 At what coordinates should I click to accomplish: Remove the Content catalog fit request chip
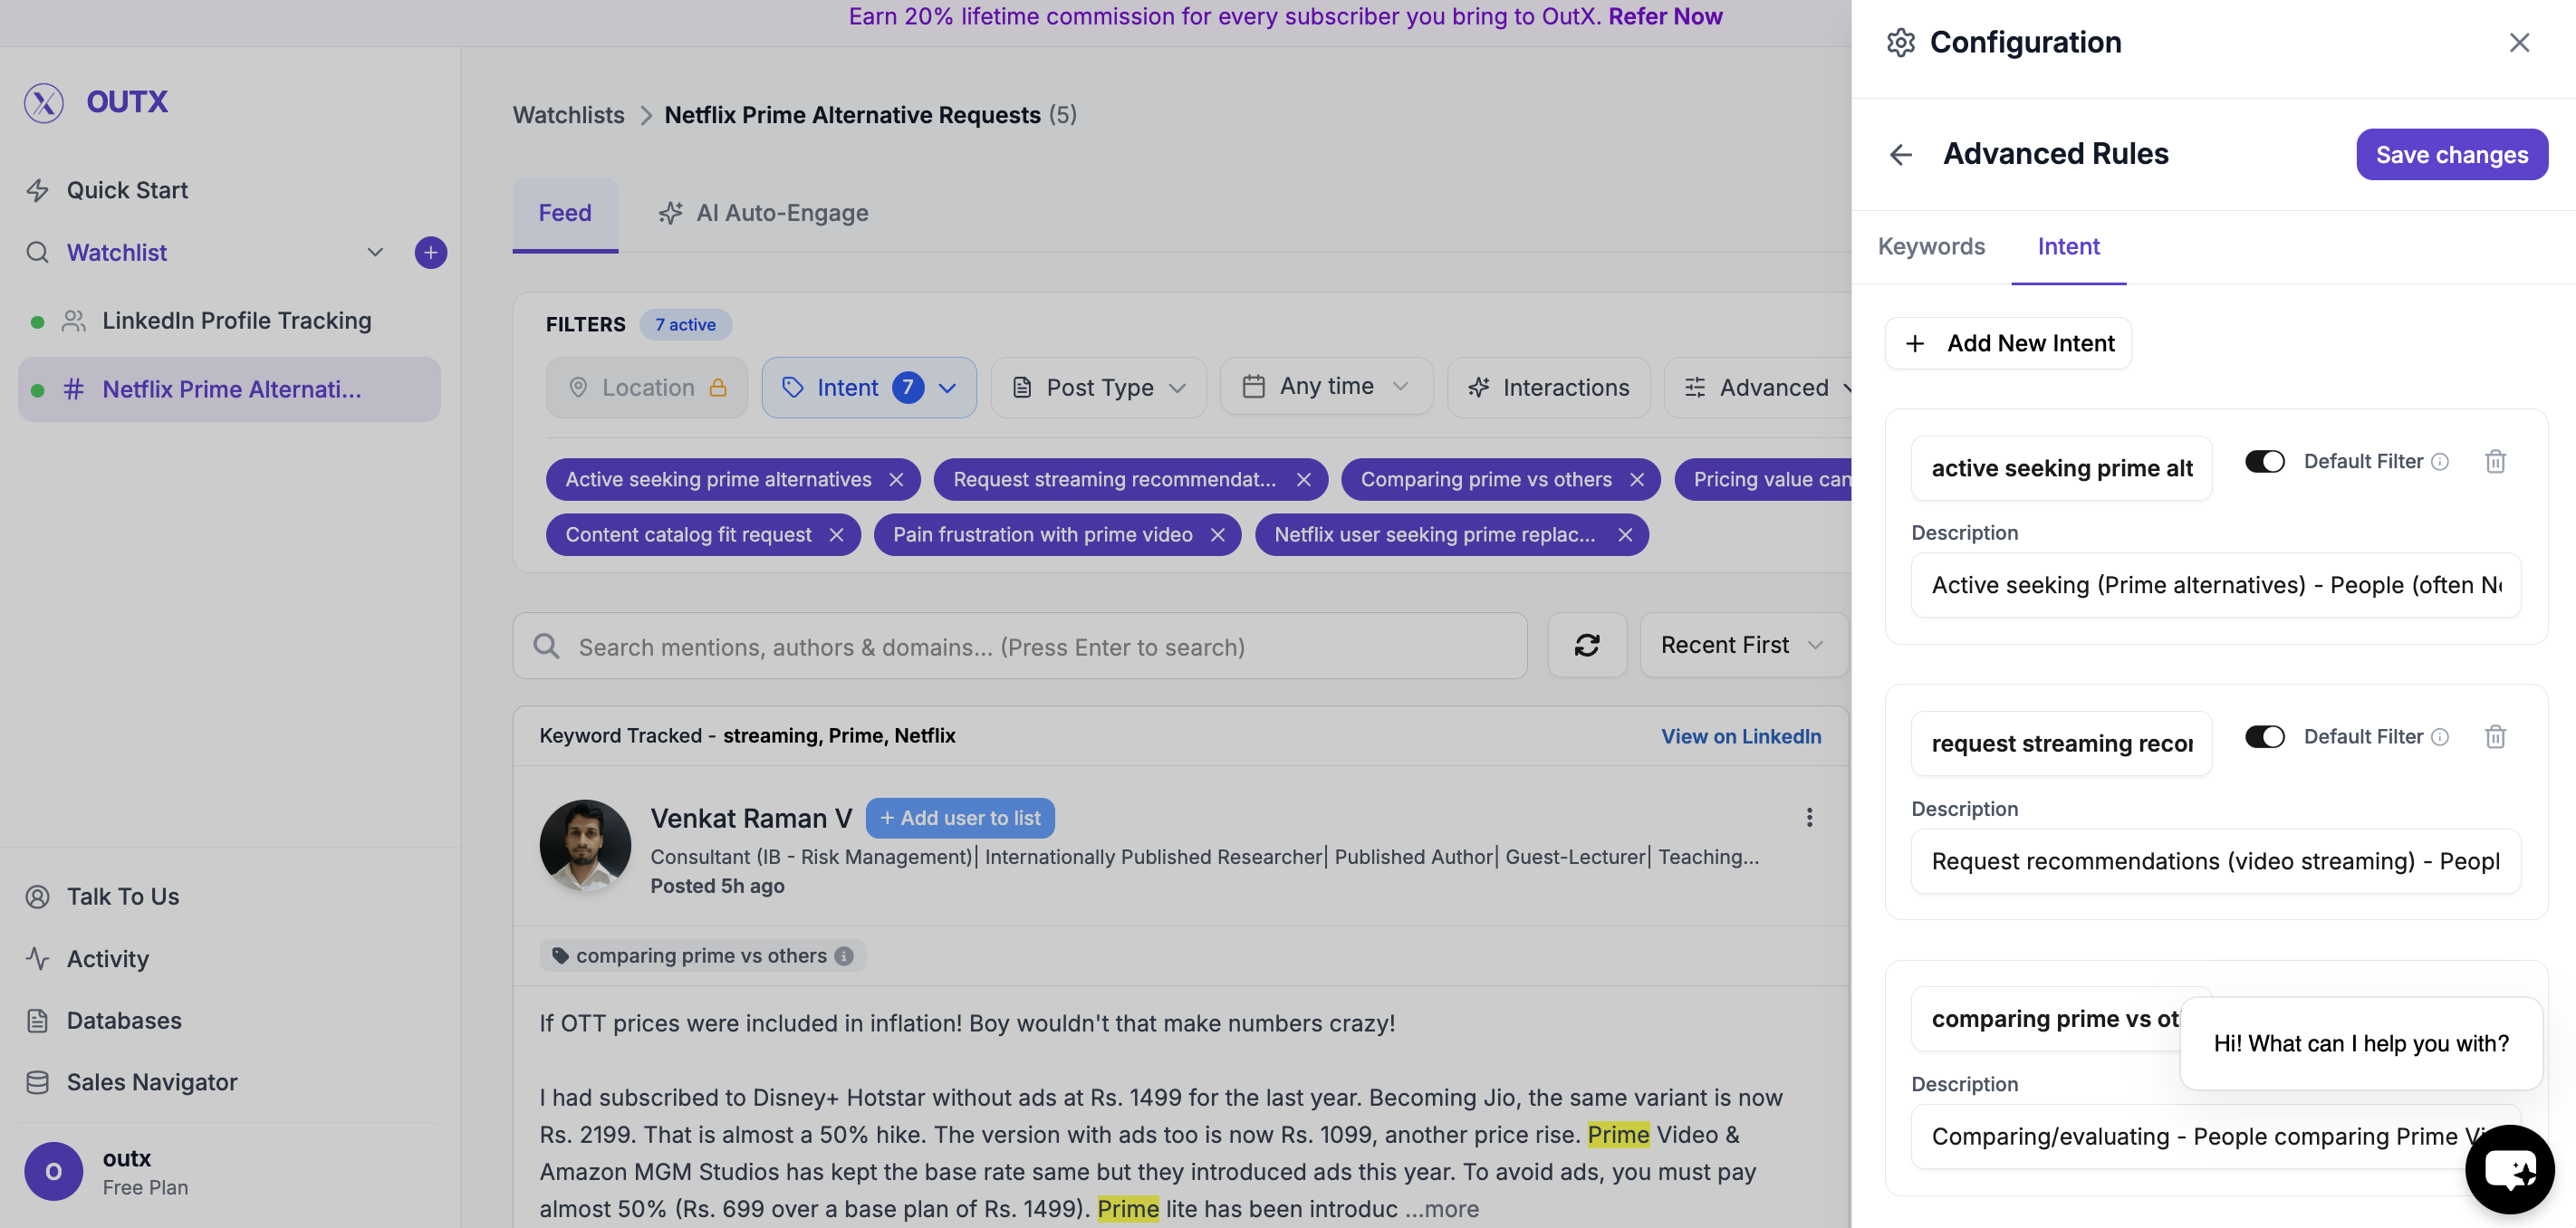[x=837, y=535]
